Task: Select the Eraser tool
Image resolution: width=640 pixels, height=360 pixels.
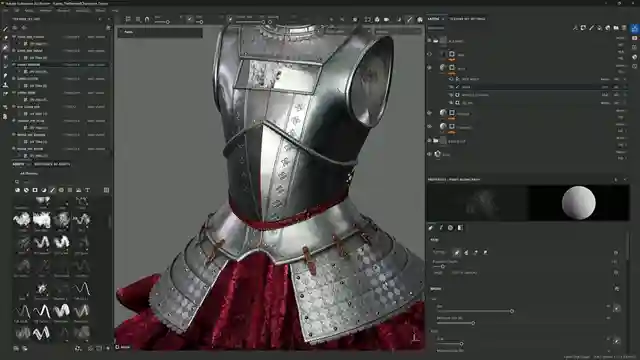Action: coord(5,38)
